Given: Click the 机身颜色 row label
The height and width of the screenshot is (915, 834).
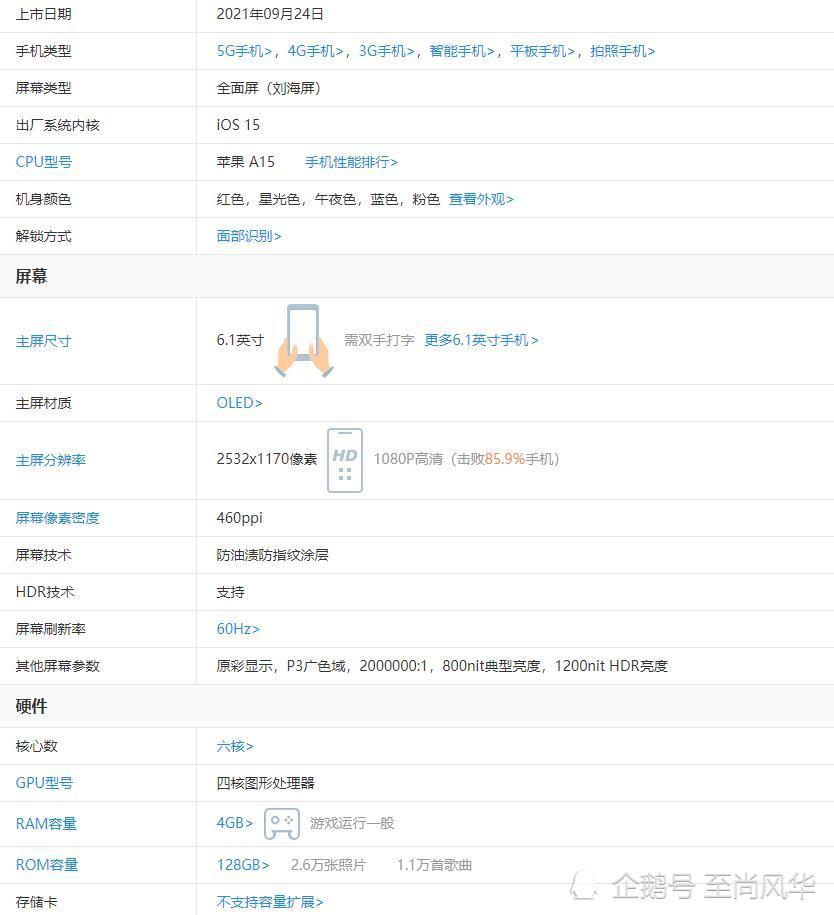Looking at the screenshot, I should (44, 200).
